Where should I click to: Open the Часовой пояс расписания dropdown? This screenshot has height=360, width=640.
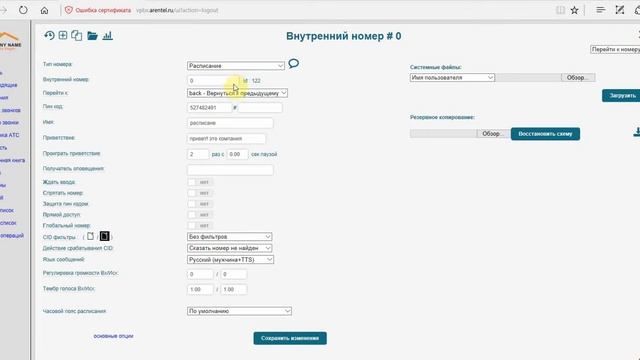coord(239,311)
